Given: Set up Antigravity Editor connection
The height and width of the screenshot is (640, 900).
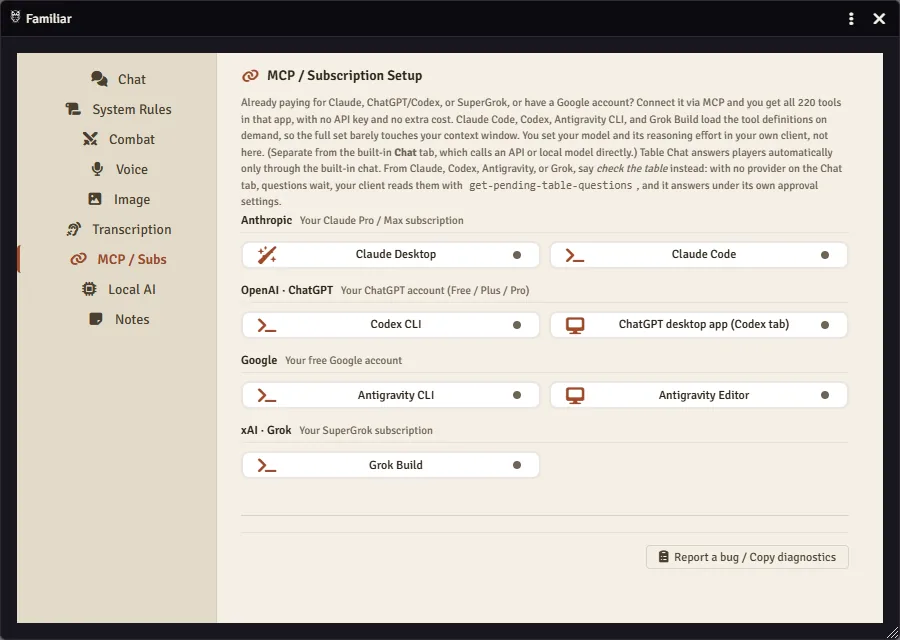Looking at the screenshot, I should click(699, 395).
